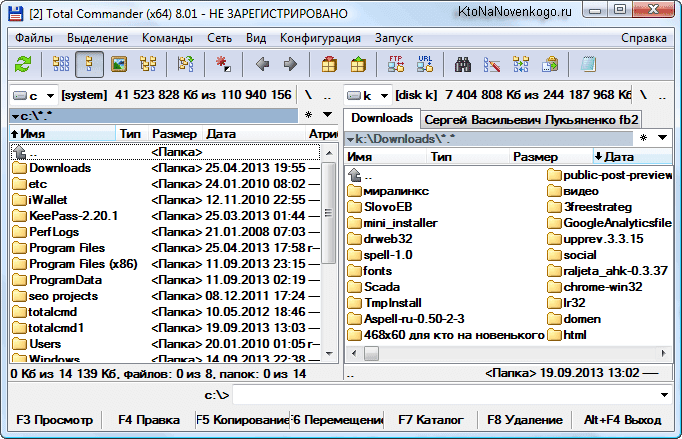The height and width of the screenshot is (439, 682).
Task: Sort left panel by Имя column
Action: [x=62, y=134]
